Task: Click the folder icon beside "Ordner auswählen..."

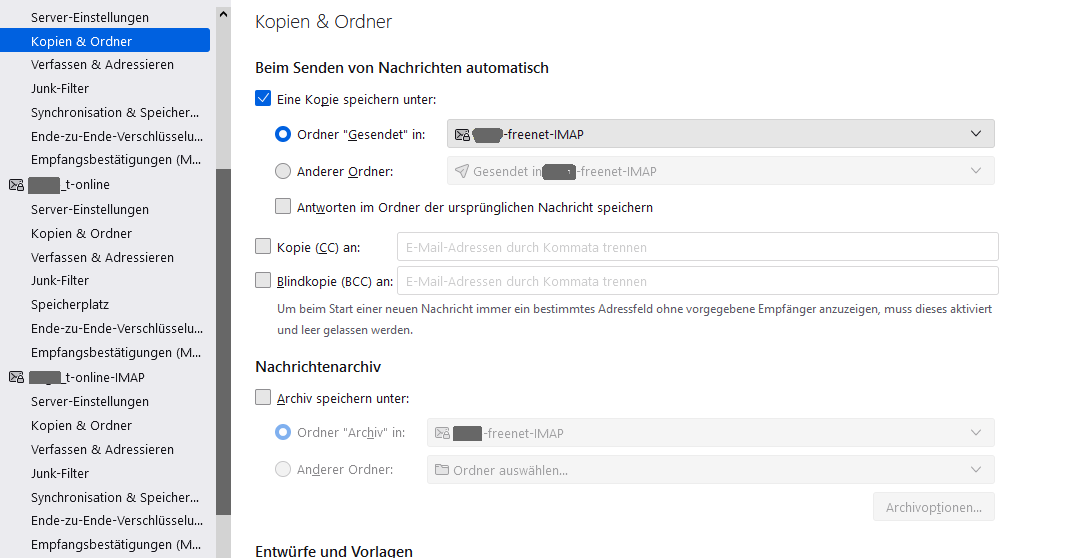Action: [441, 470]
